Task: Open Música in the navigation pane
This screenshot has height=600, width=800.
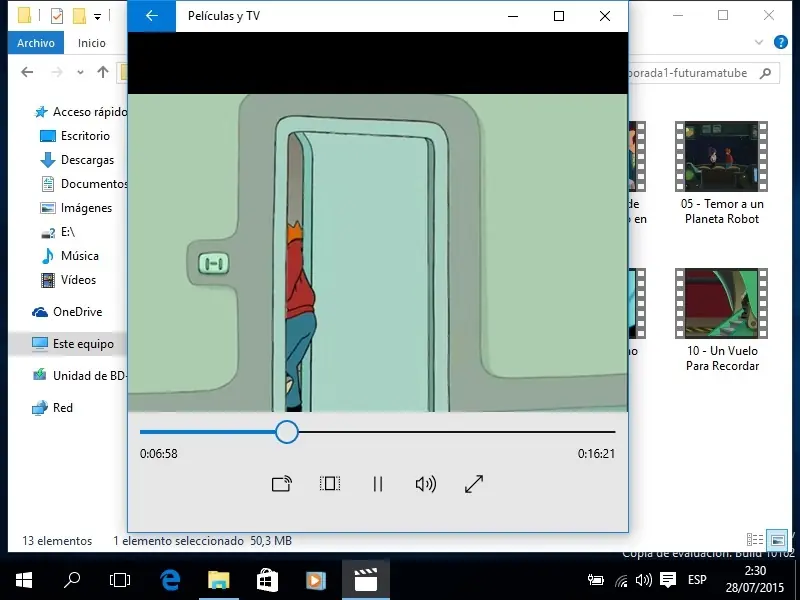Action: [x=69, y=256]
